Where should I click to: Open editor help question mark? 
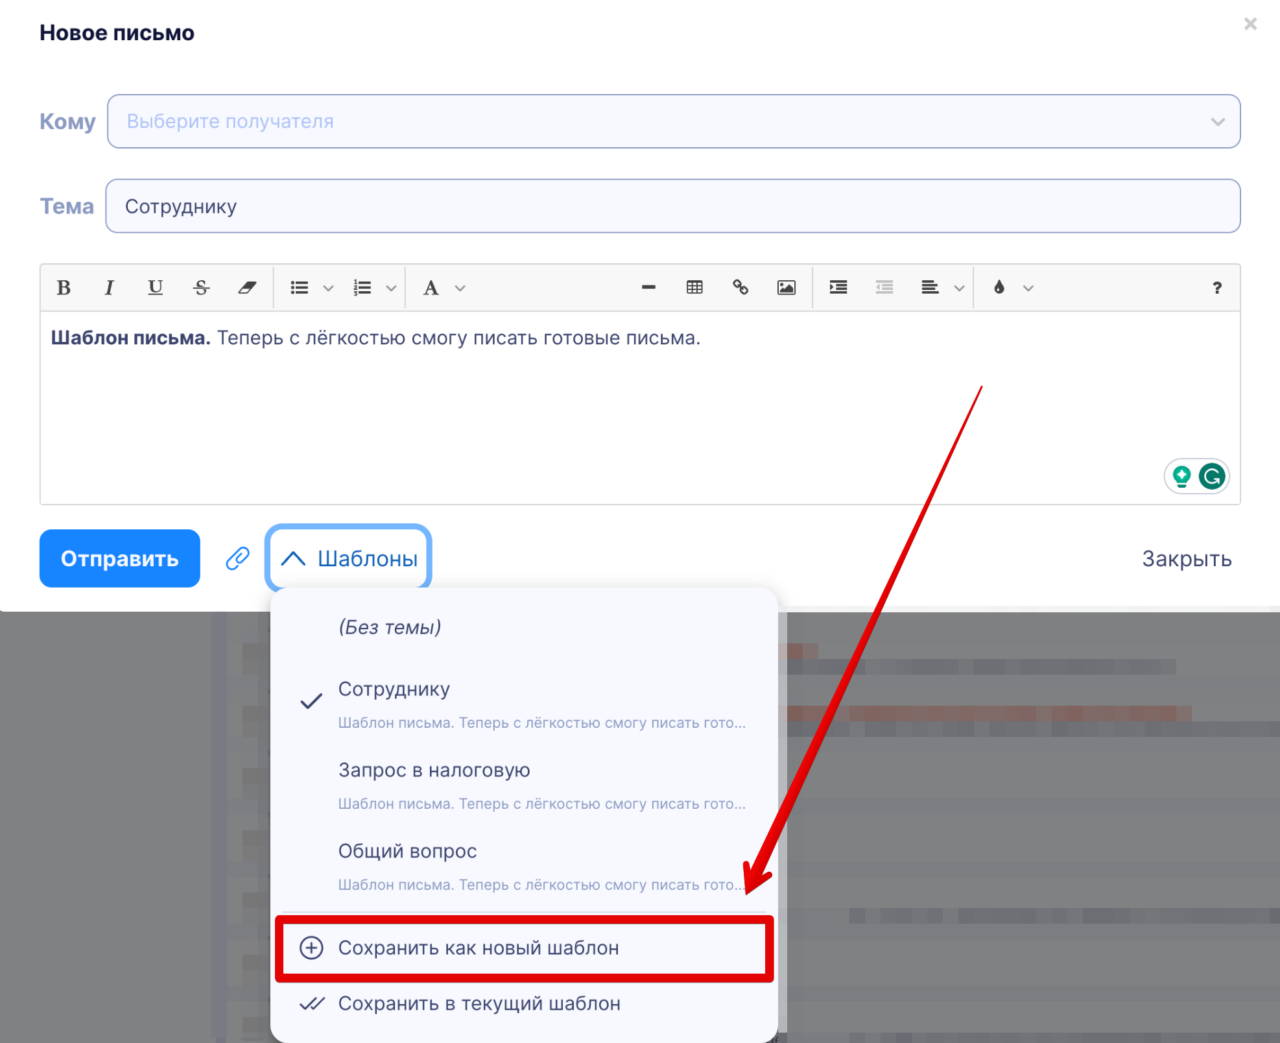pyautogui.click(x=1217, y=288)
